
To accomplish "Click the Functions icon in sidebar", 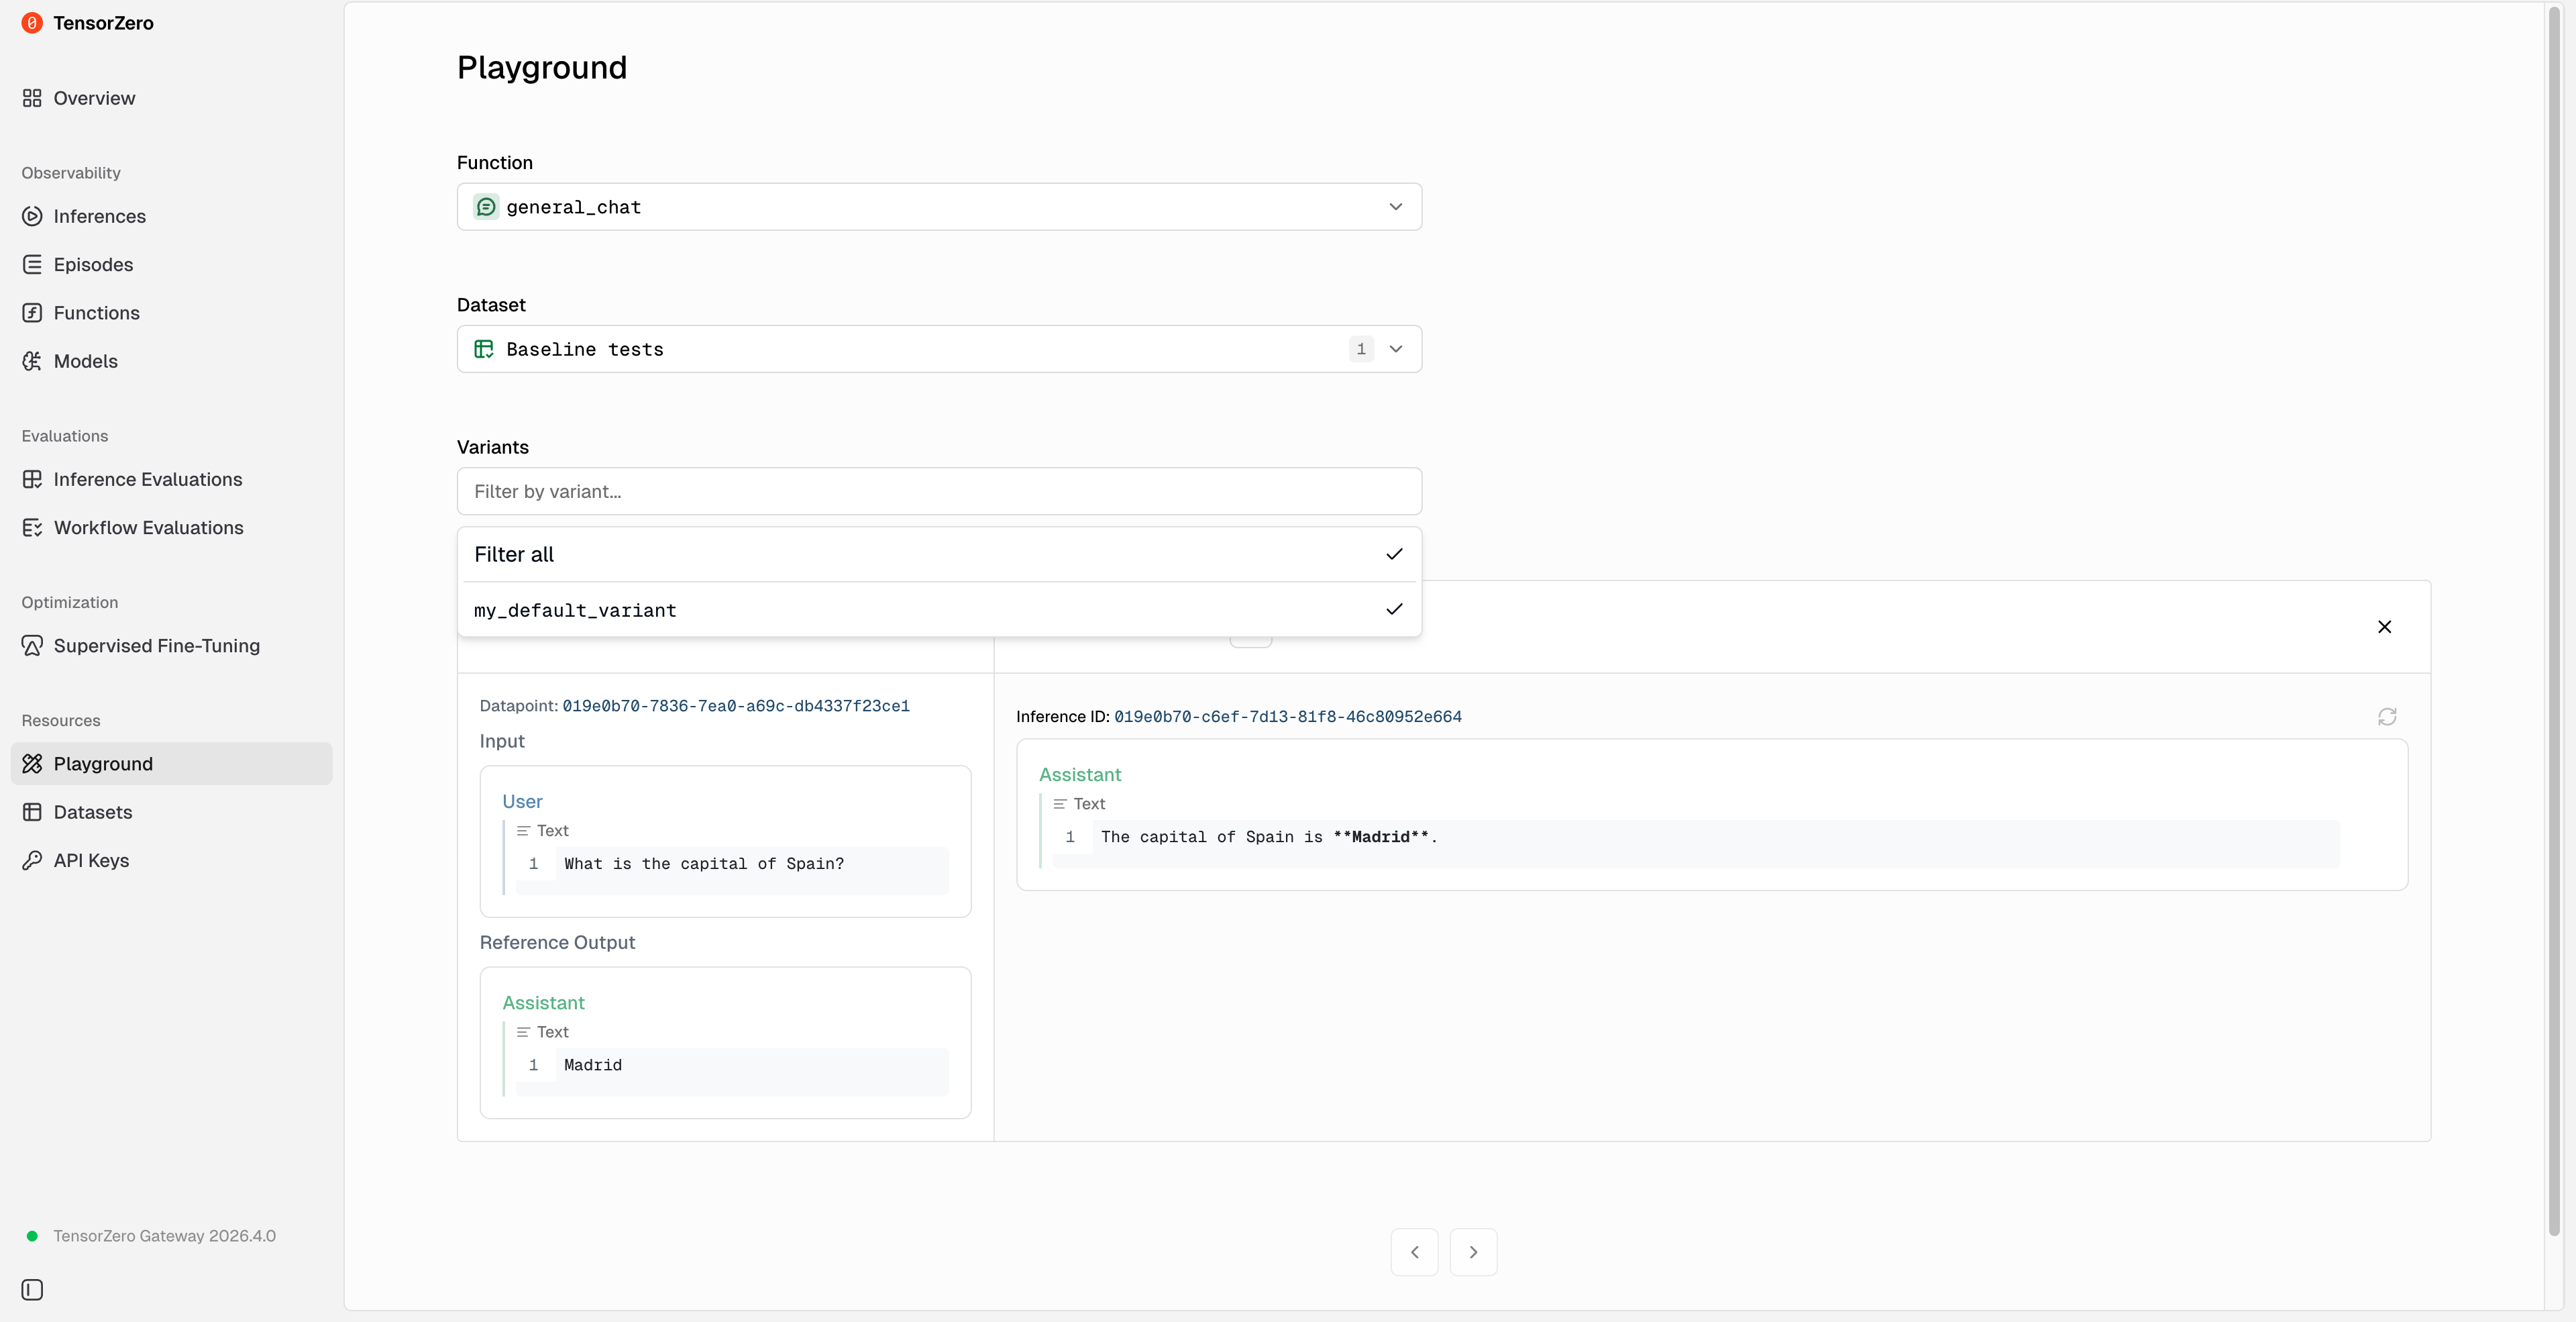I will coord(32,313).
